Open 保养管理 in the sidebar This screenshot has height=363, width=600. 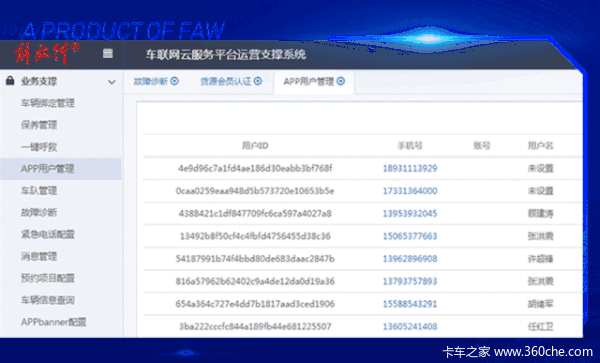(x=39, y=125)
